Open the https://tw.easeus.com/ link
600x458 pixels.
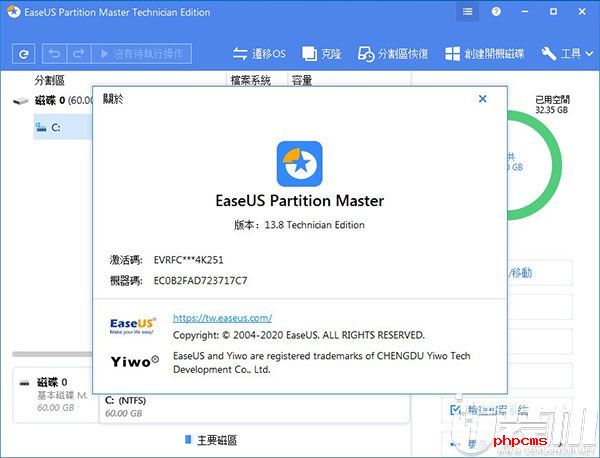point(222,318)
